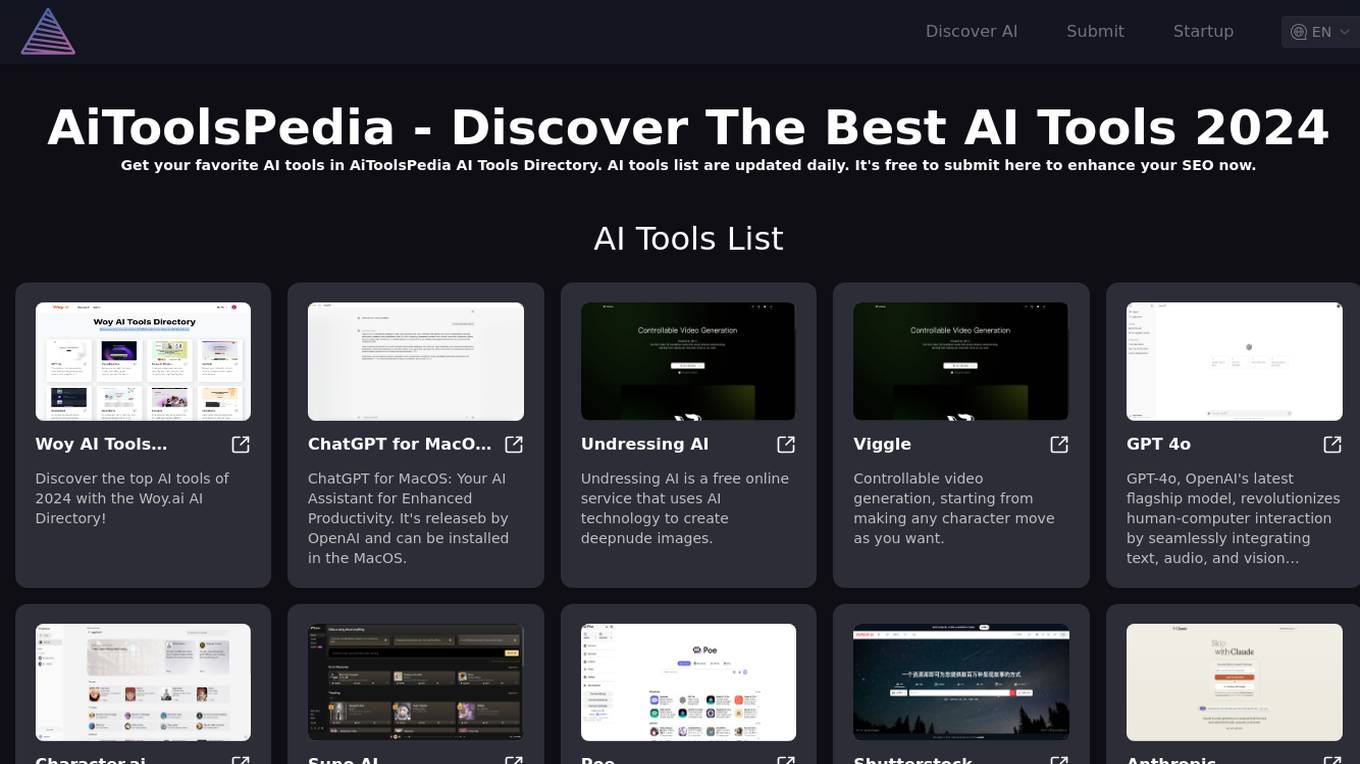Open Undressing AI external link icon
This screenshot has width=1360, height=764.
[x=786, y=444]
